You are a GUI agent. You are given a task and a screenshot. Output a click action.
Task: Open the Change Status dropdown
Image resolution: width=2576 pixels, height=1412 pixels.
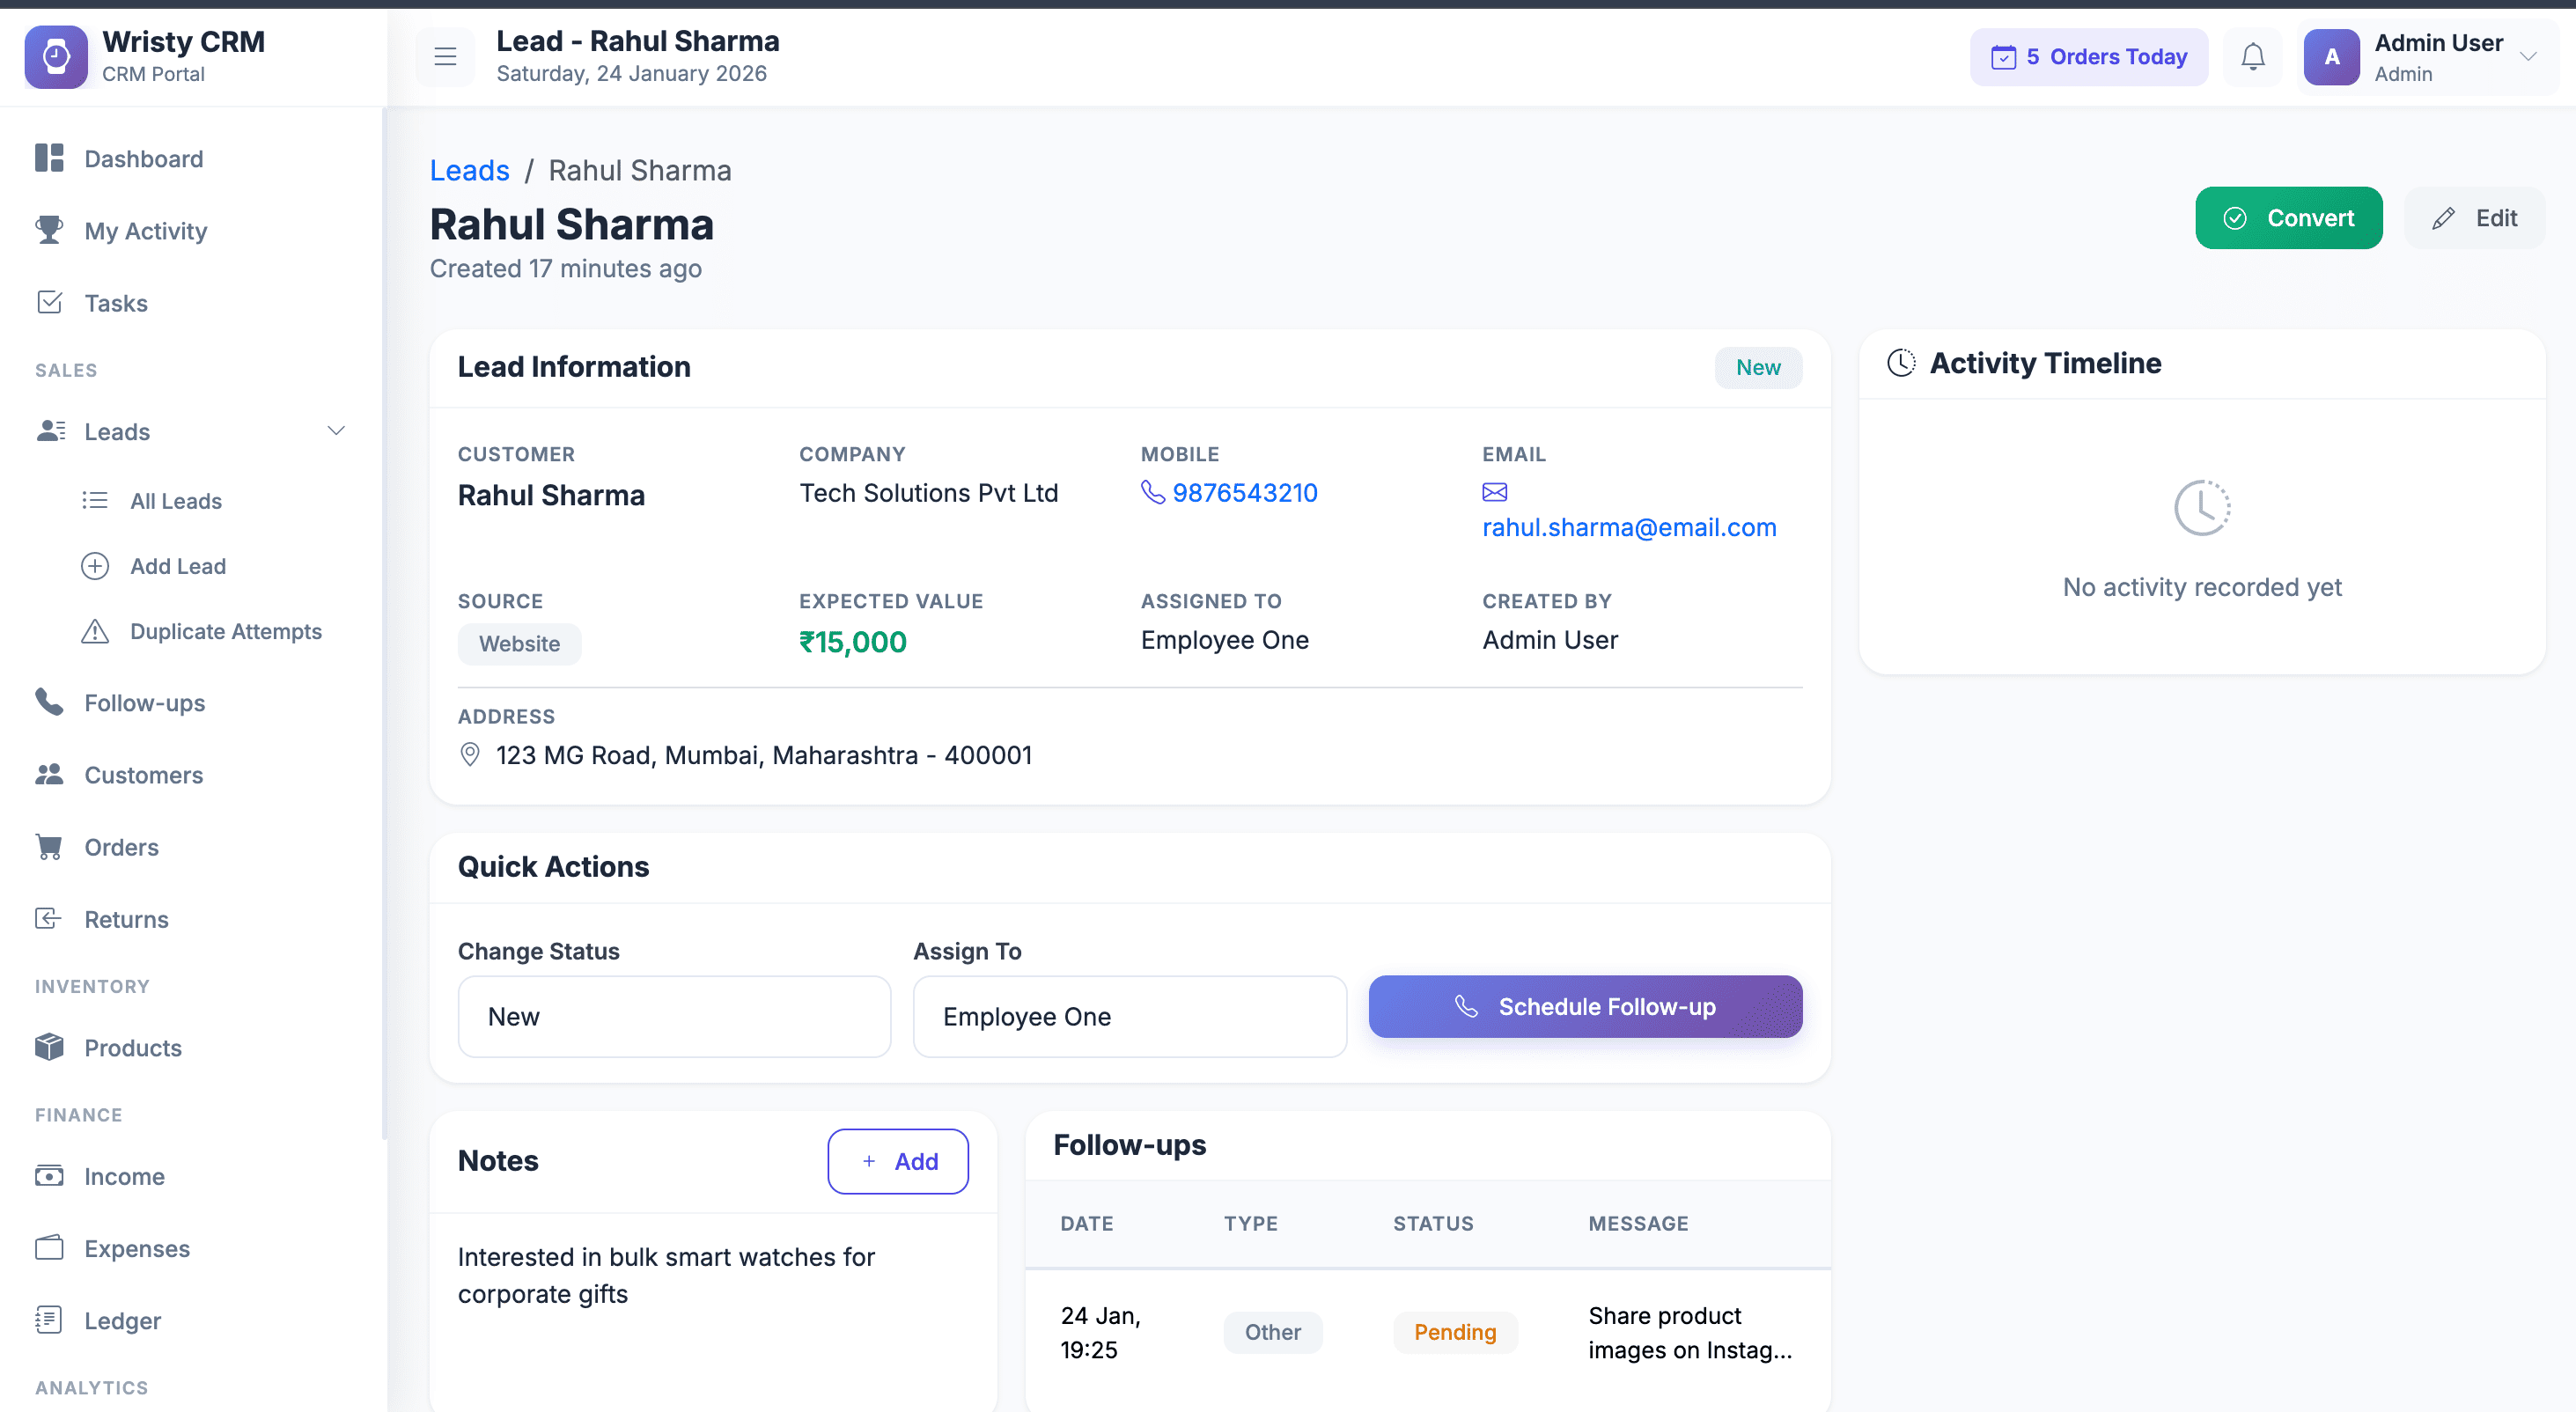point(674,1016)
